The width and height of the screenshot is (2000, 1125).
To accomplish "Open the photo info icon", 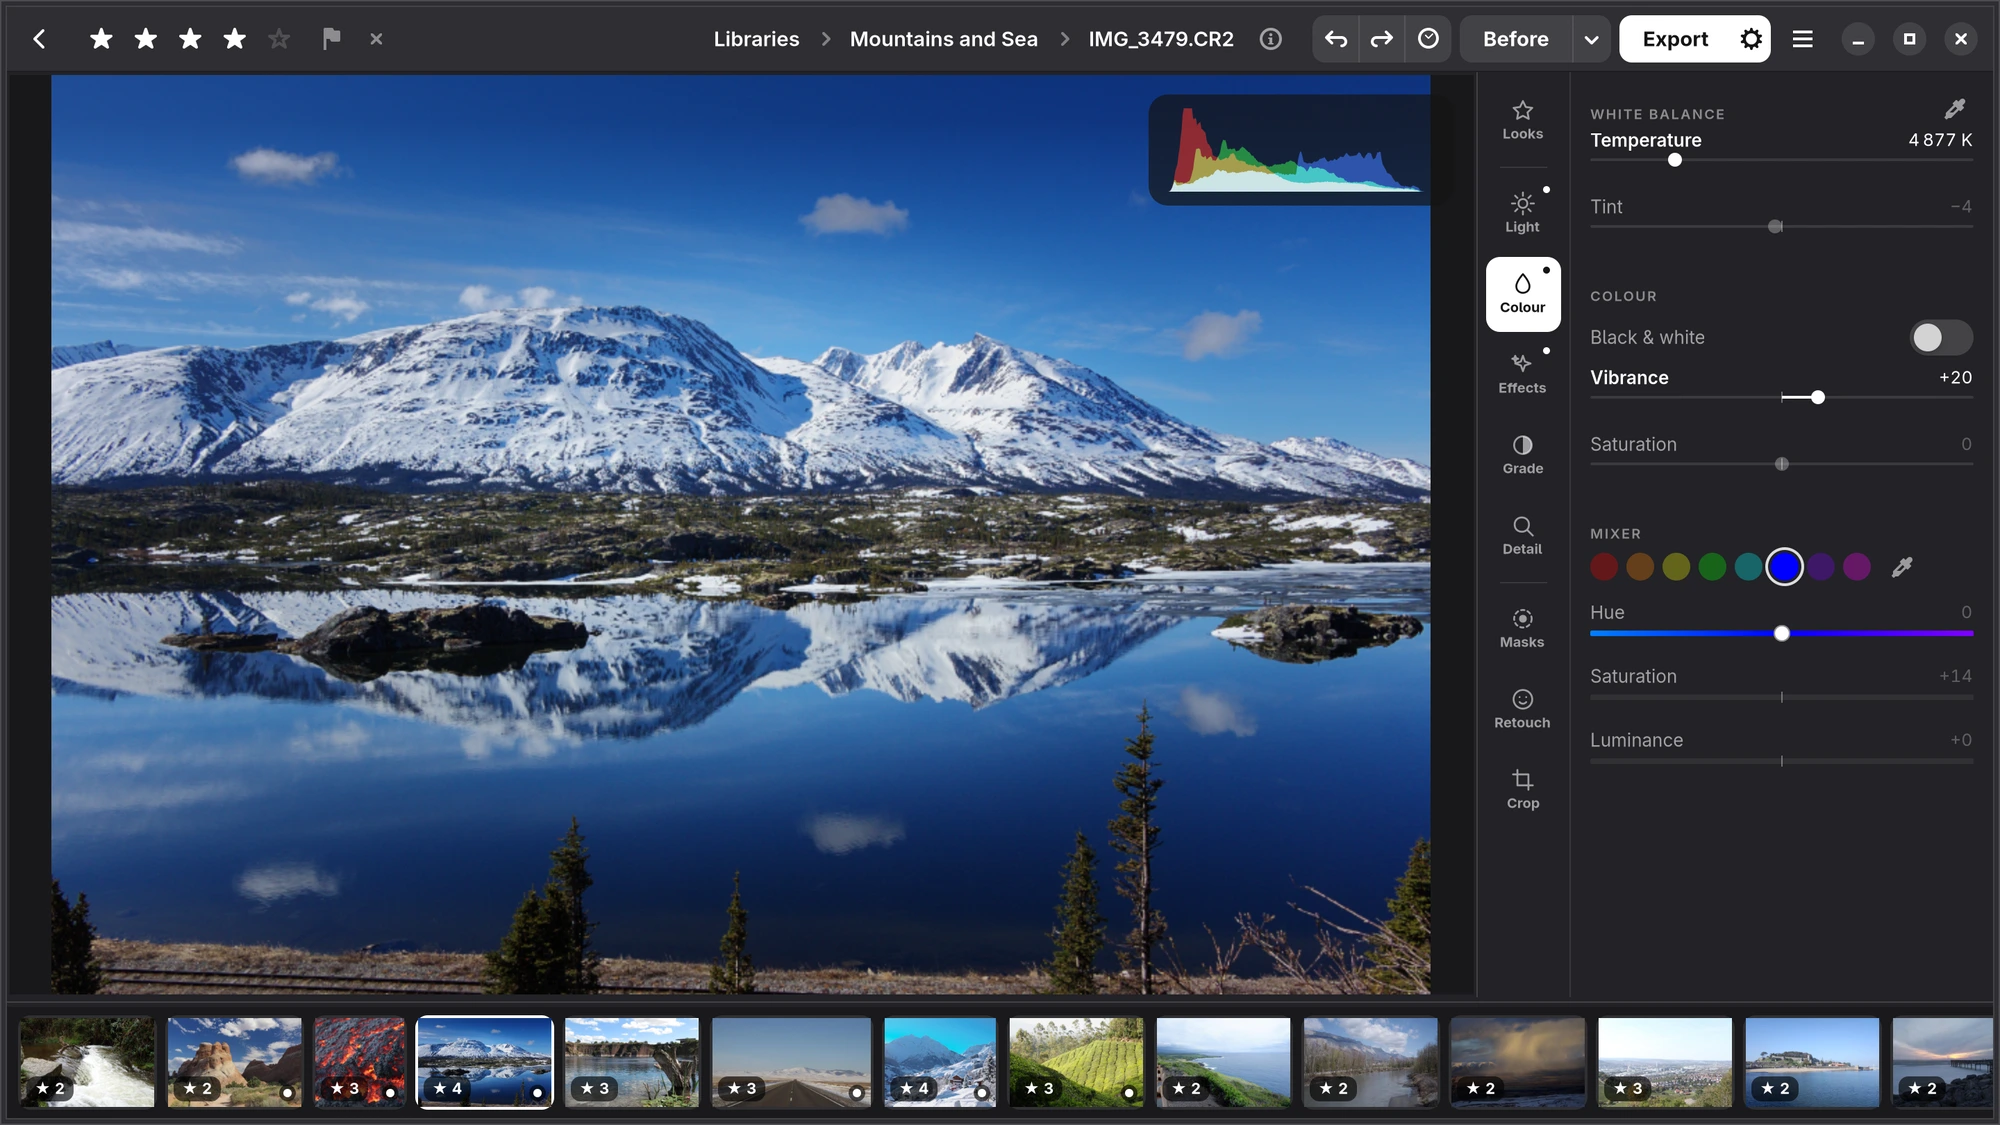I will [x=1270, y=39].
